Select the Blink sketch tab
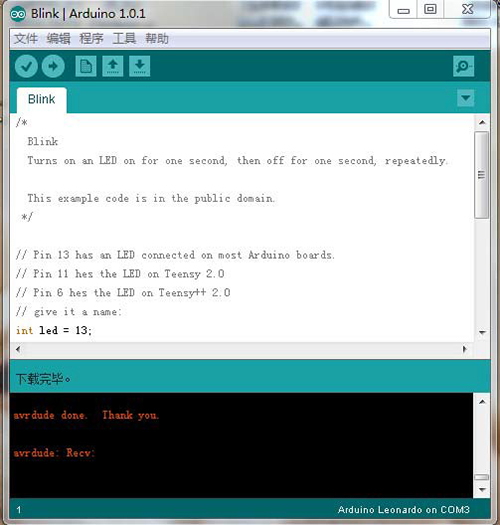This screenshot has width=500, height=525. point(42,100)
